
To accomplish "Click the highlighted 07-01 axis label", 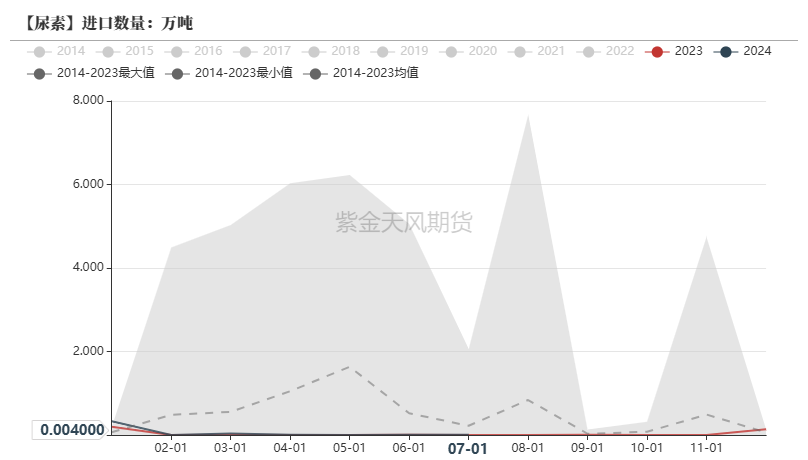I will [x=467, y=449].
